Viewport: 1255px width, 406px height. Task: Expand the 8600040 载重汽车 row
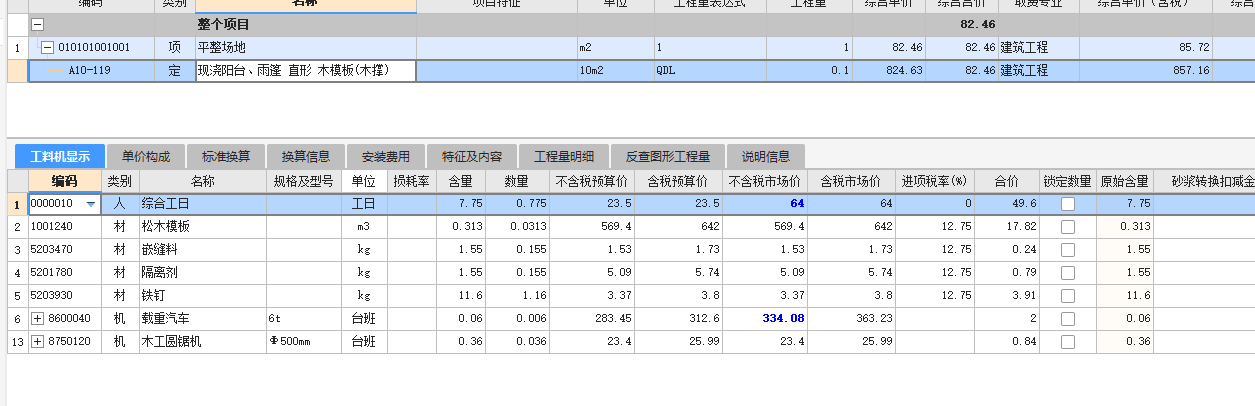(38, 318)
